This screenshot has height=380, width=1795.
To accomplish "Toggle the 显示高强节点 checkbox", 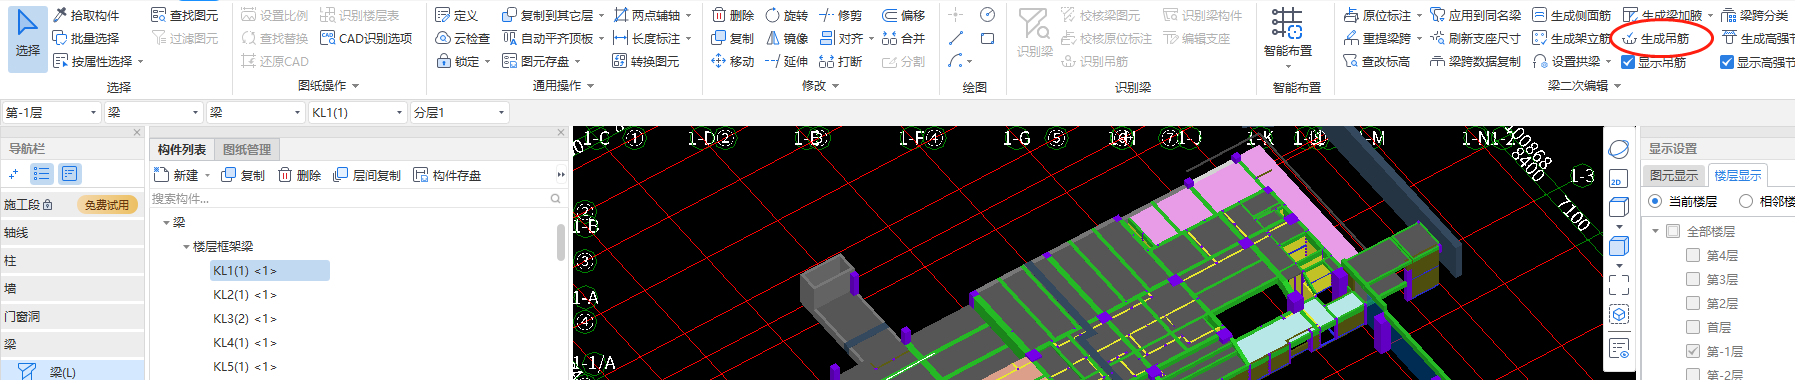I will pos(1727,62).
